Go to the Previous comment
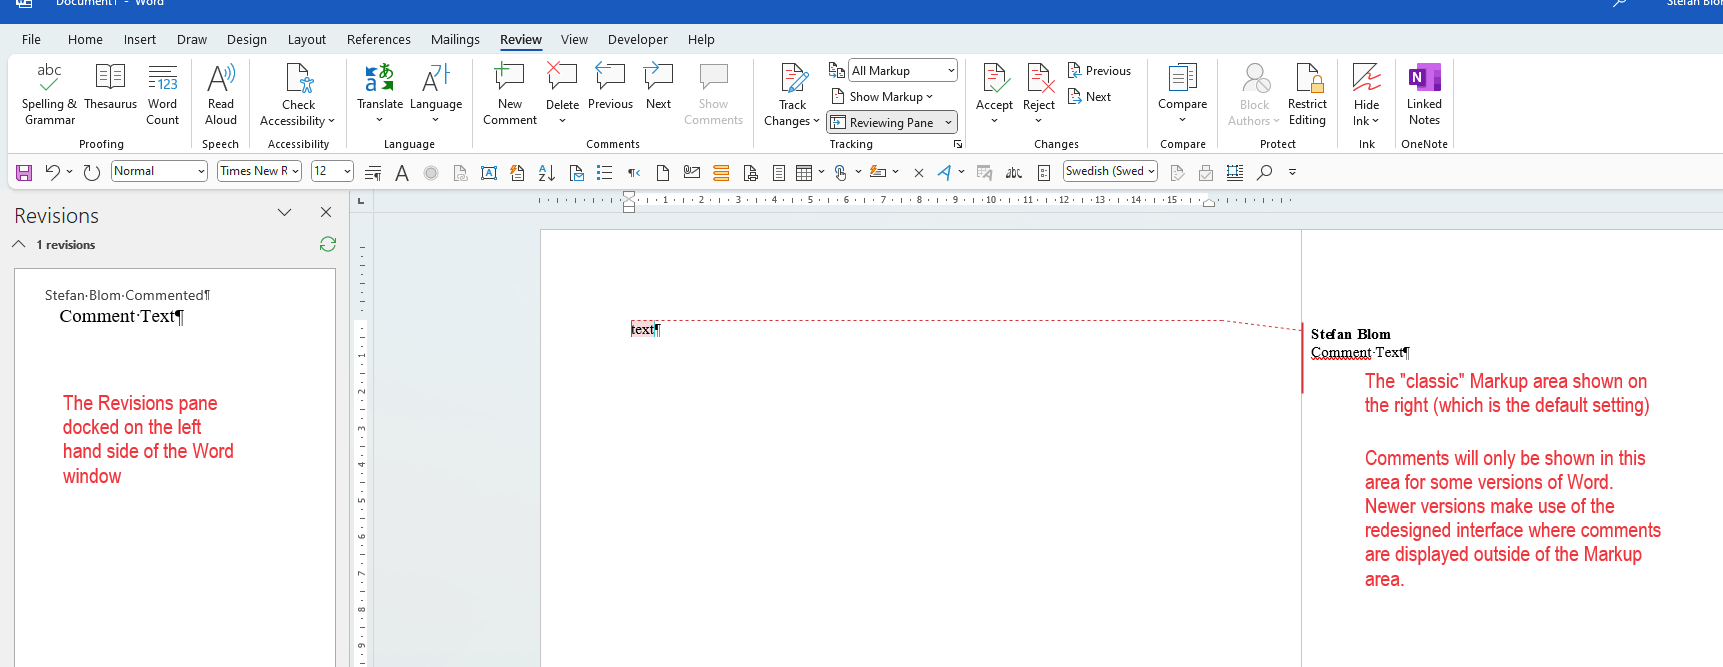 coord(610,87)
